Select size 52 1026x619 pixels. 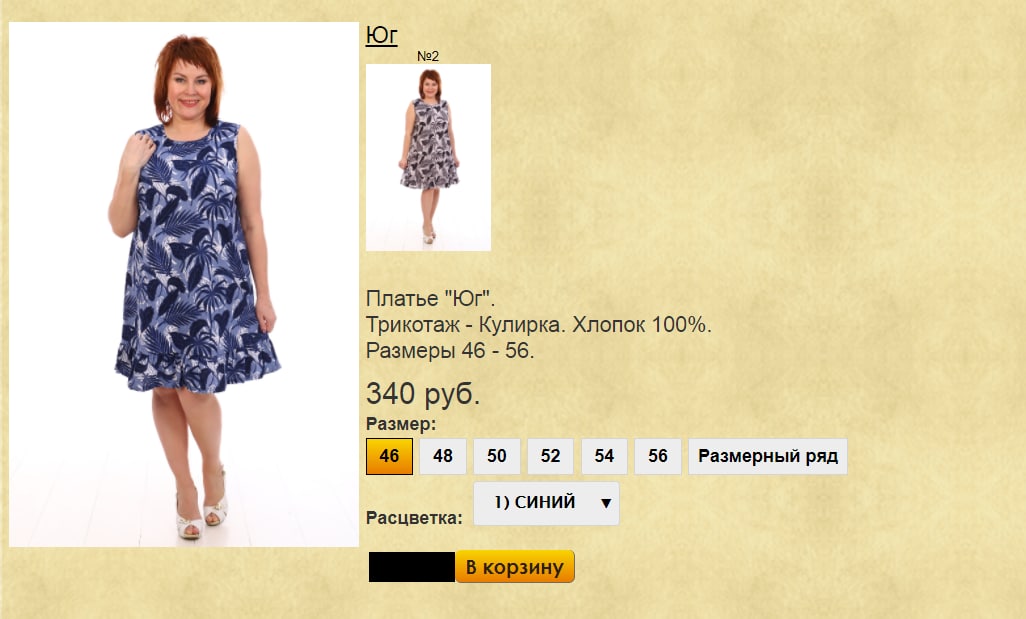[x=550, y=456]
